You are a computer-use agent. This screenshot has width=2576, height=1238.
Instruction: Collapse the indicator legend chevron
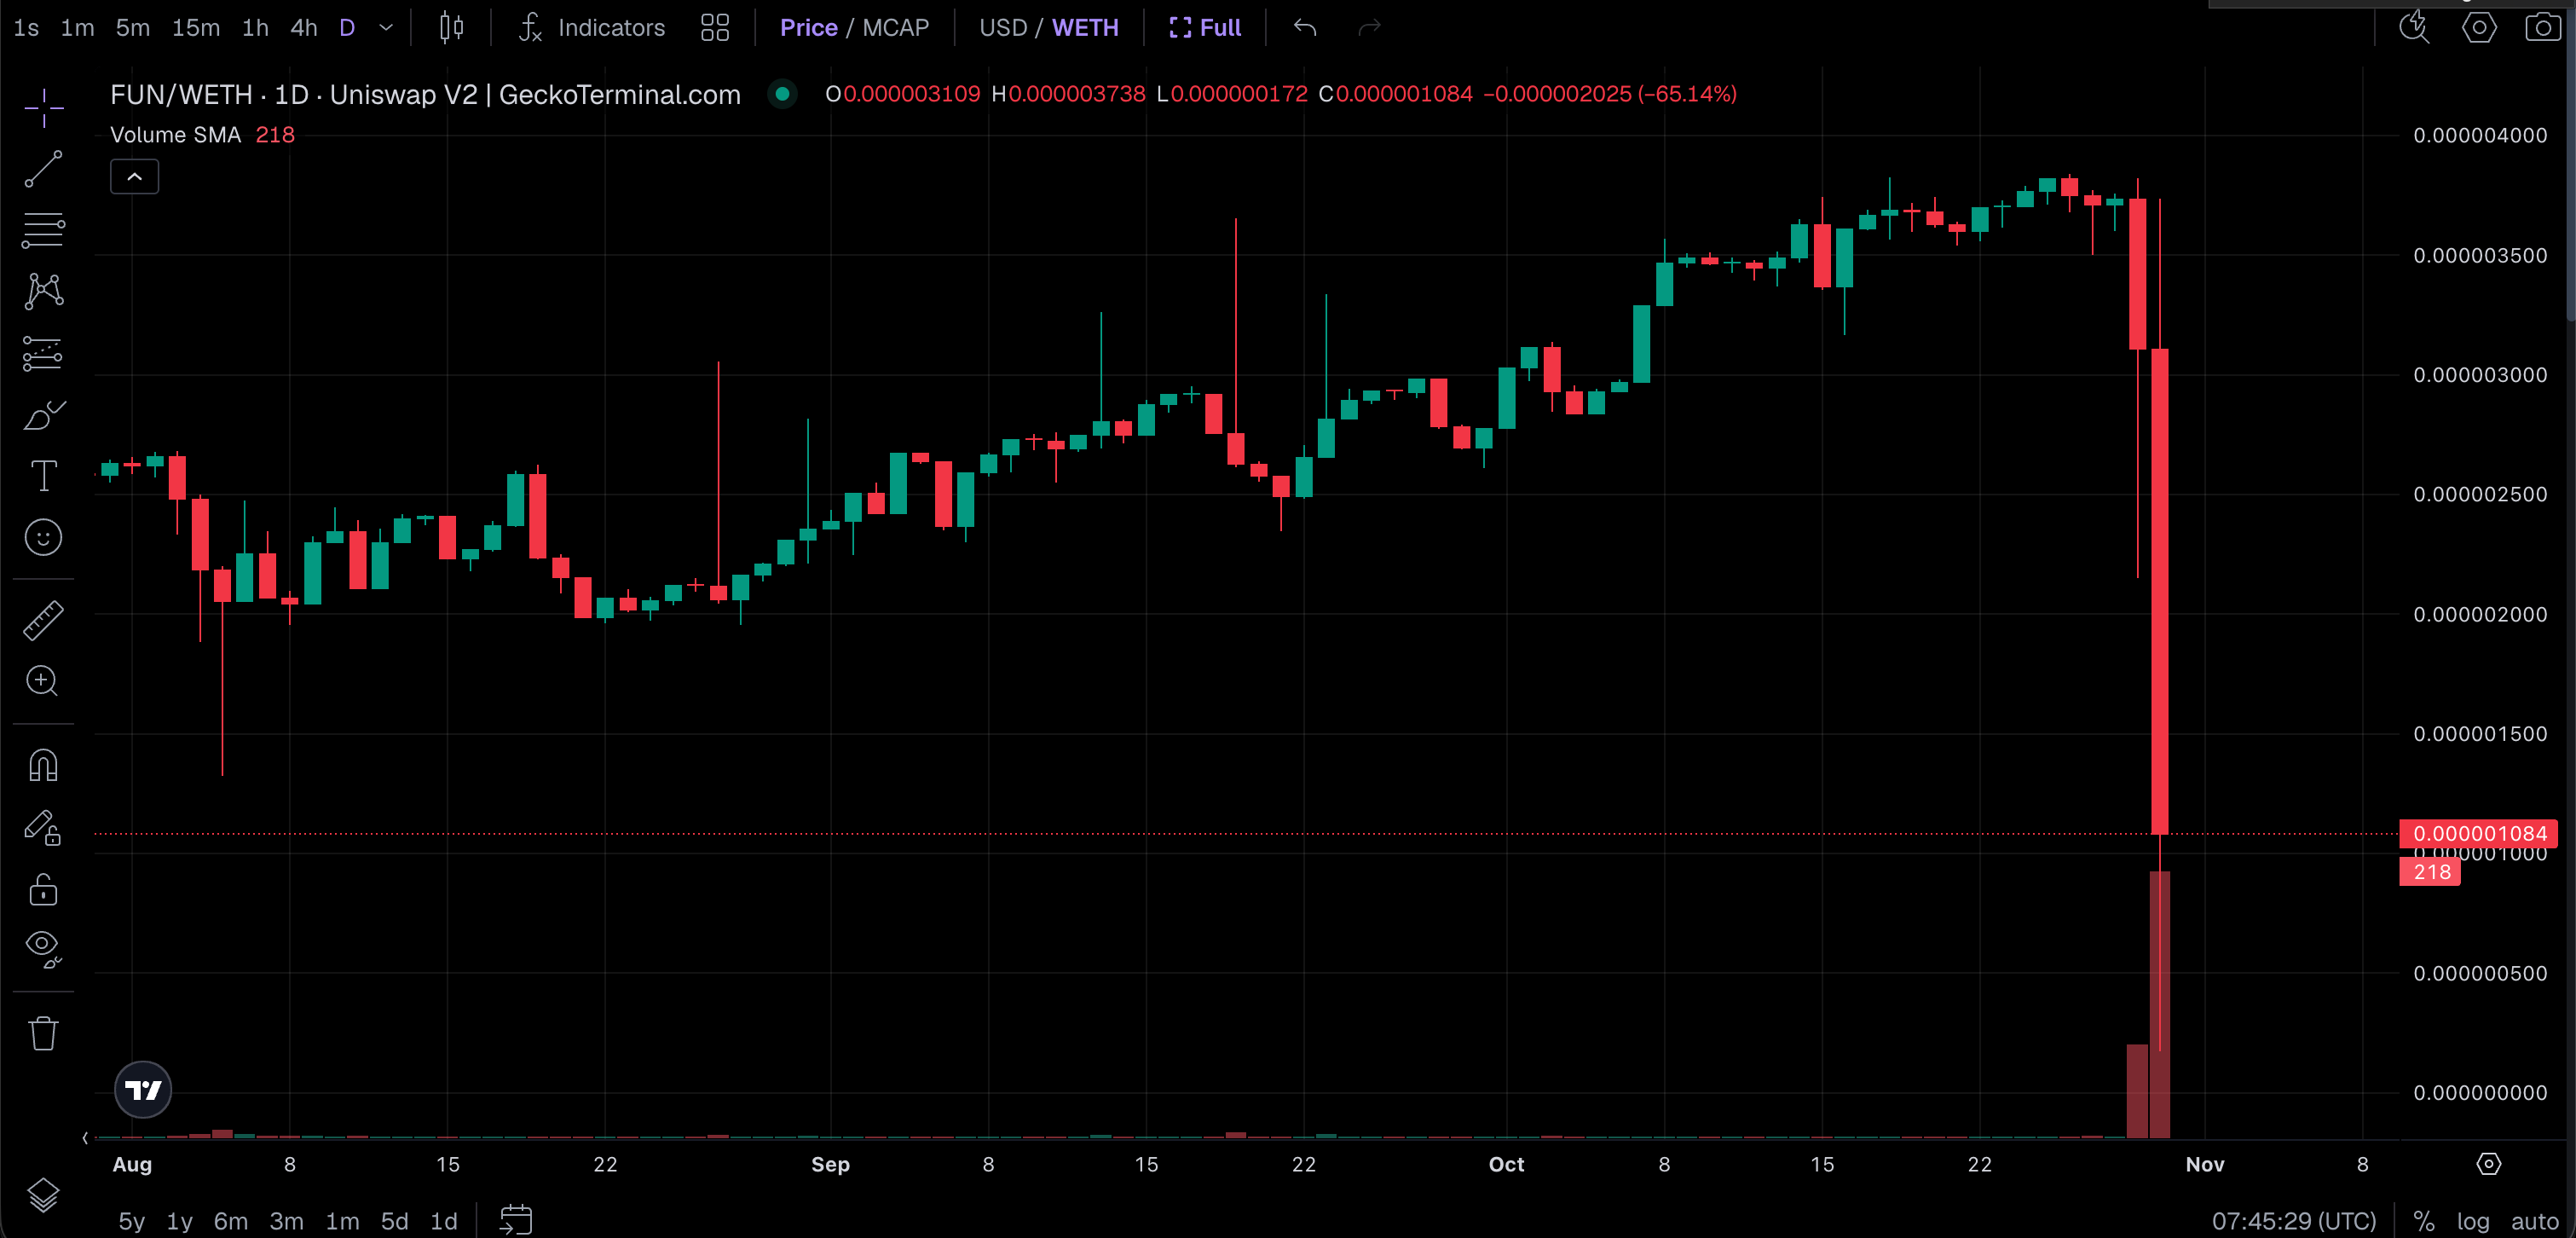point(134,177)
